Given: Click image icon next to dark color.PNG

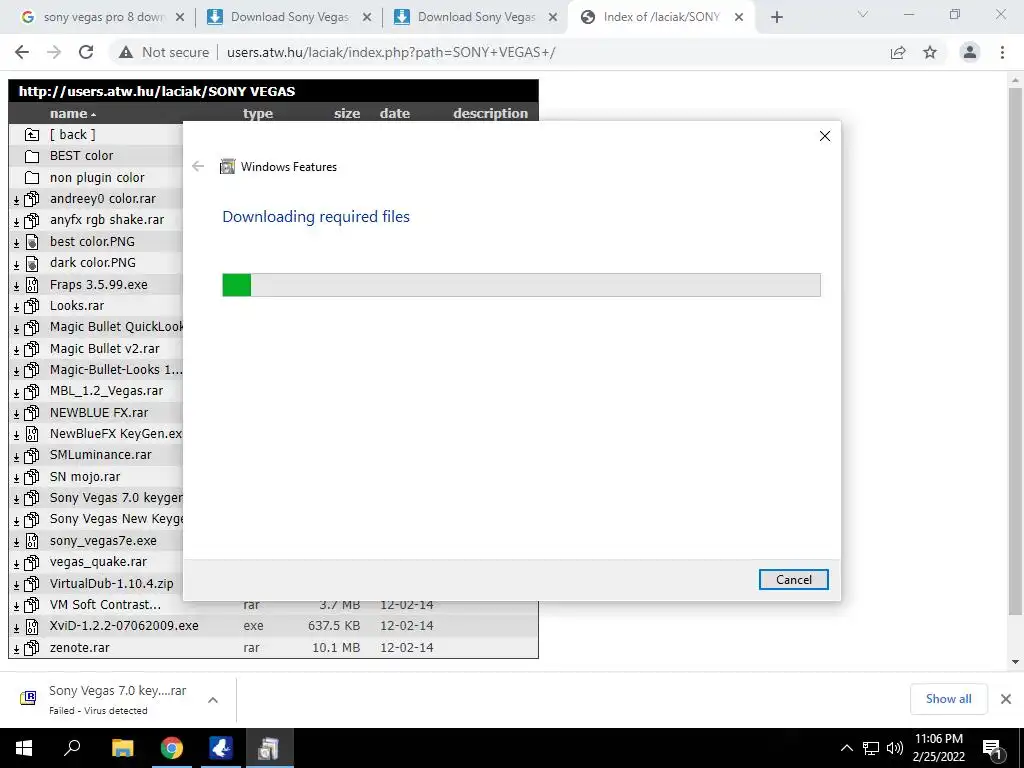Looking at the screenshot, I should pos(31,263).
